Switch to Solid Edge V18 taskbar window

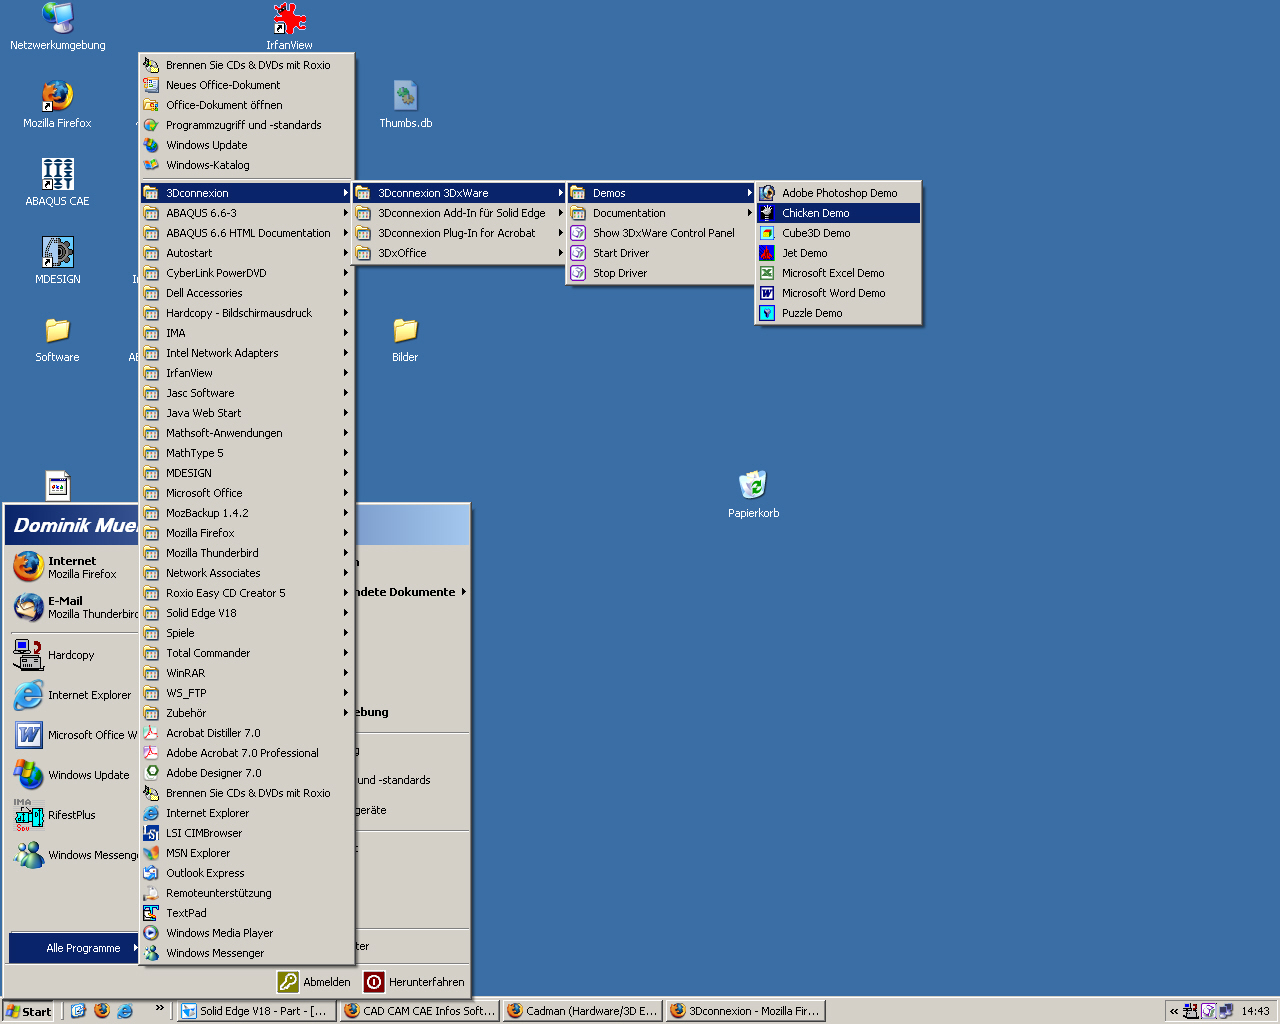tap(256, 1011)
